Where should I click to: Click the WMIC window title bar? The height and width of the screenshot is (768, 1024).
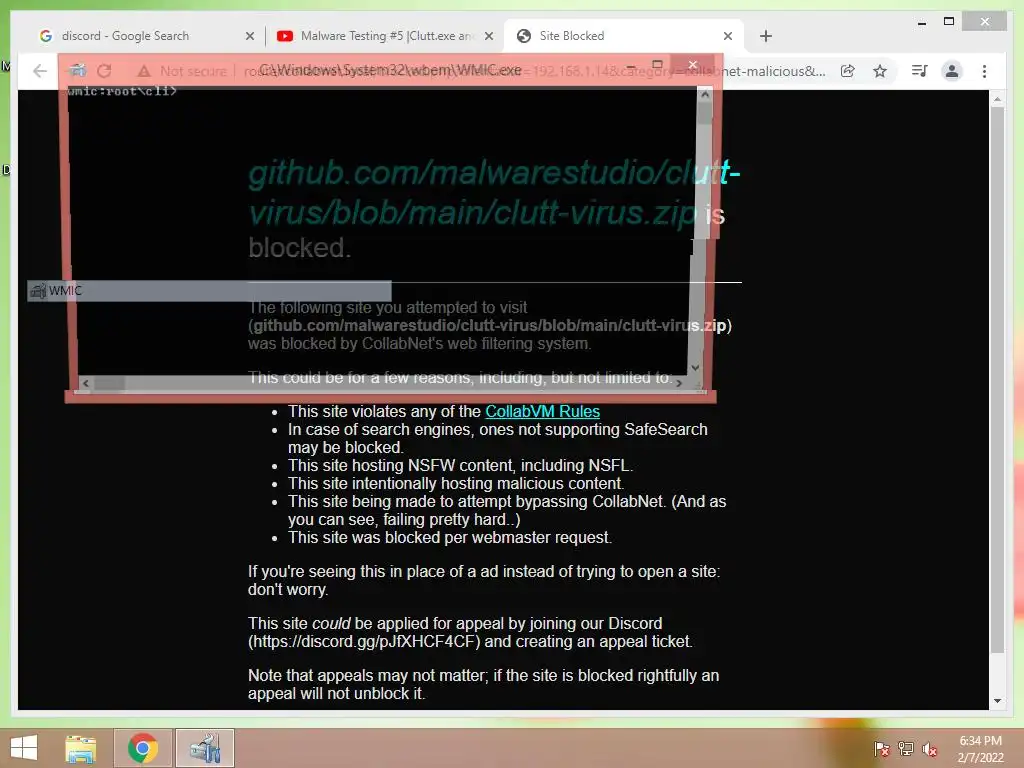click(390, 69)
